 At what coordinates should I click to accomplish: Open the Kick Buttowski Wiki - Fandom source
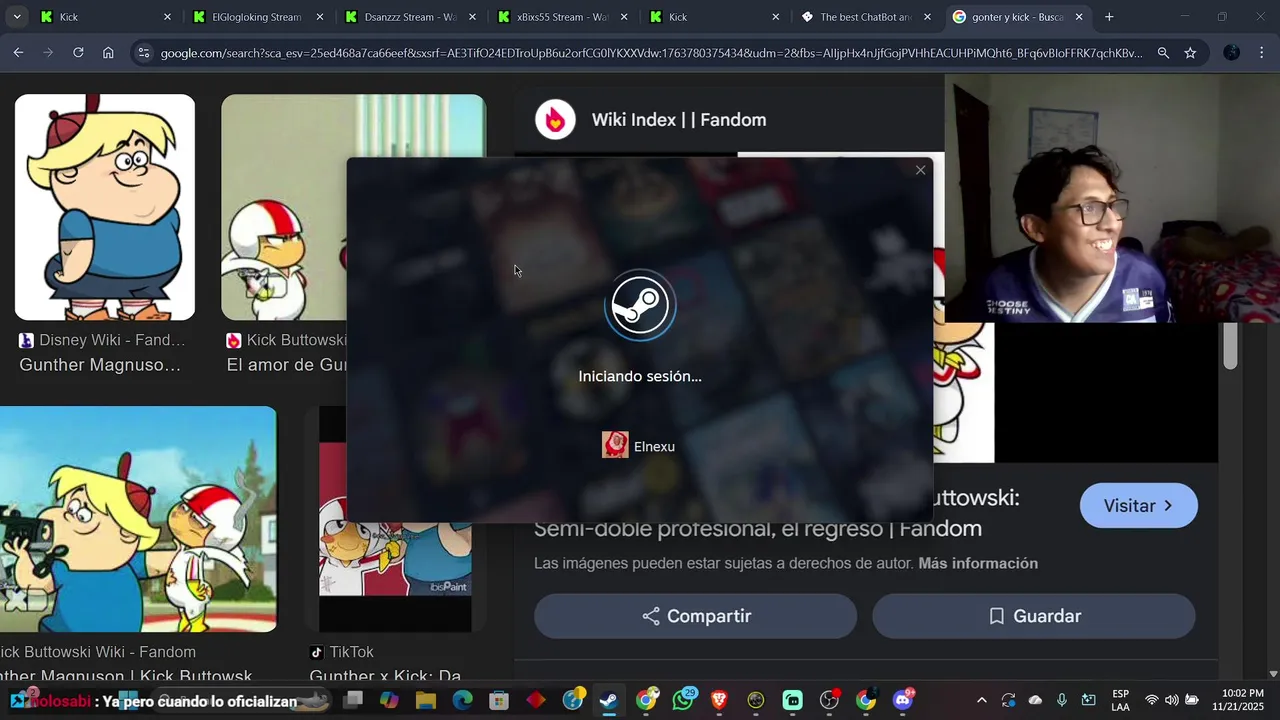click(98, 652)
